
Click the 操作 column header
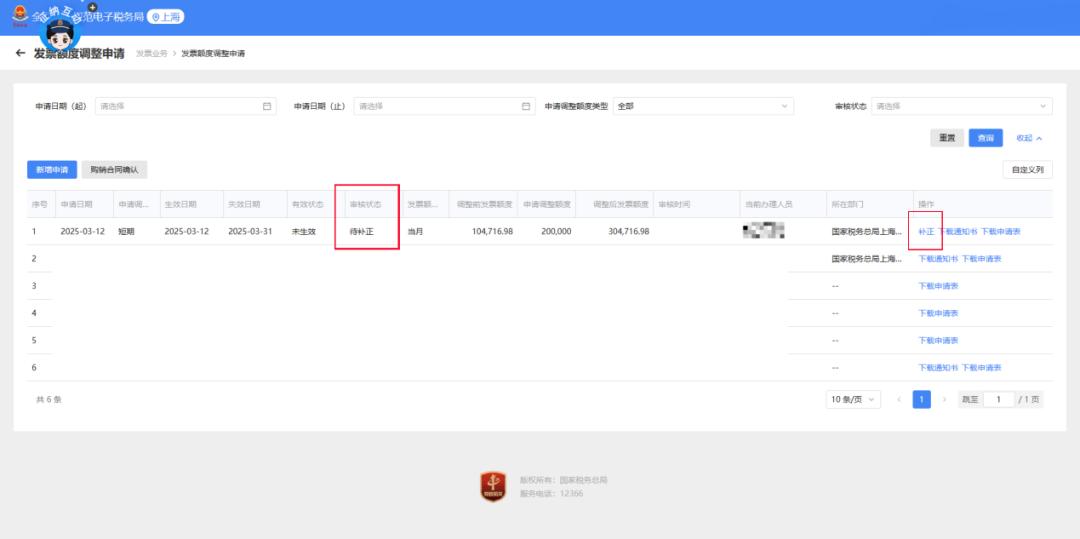point(926,204)
